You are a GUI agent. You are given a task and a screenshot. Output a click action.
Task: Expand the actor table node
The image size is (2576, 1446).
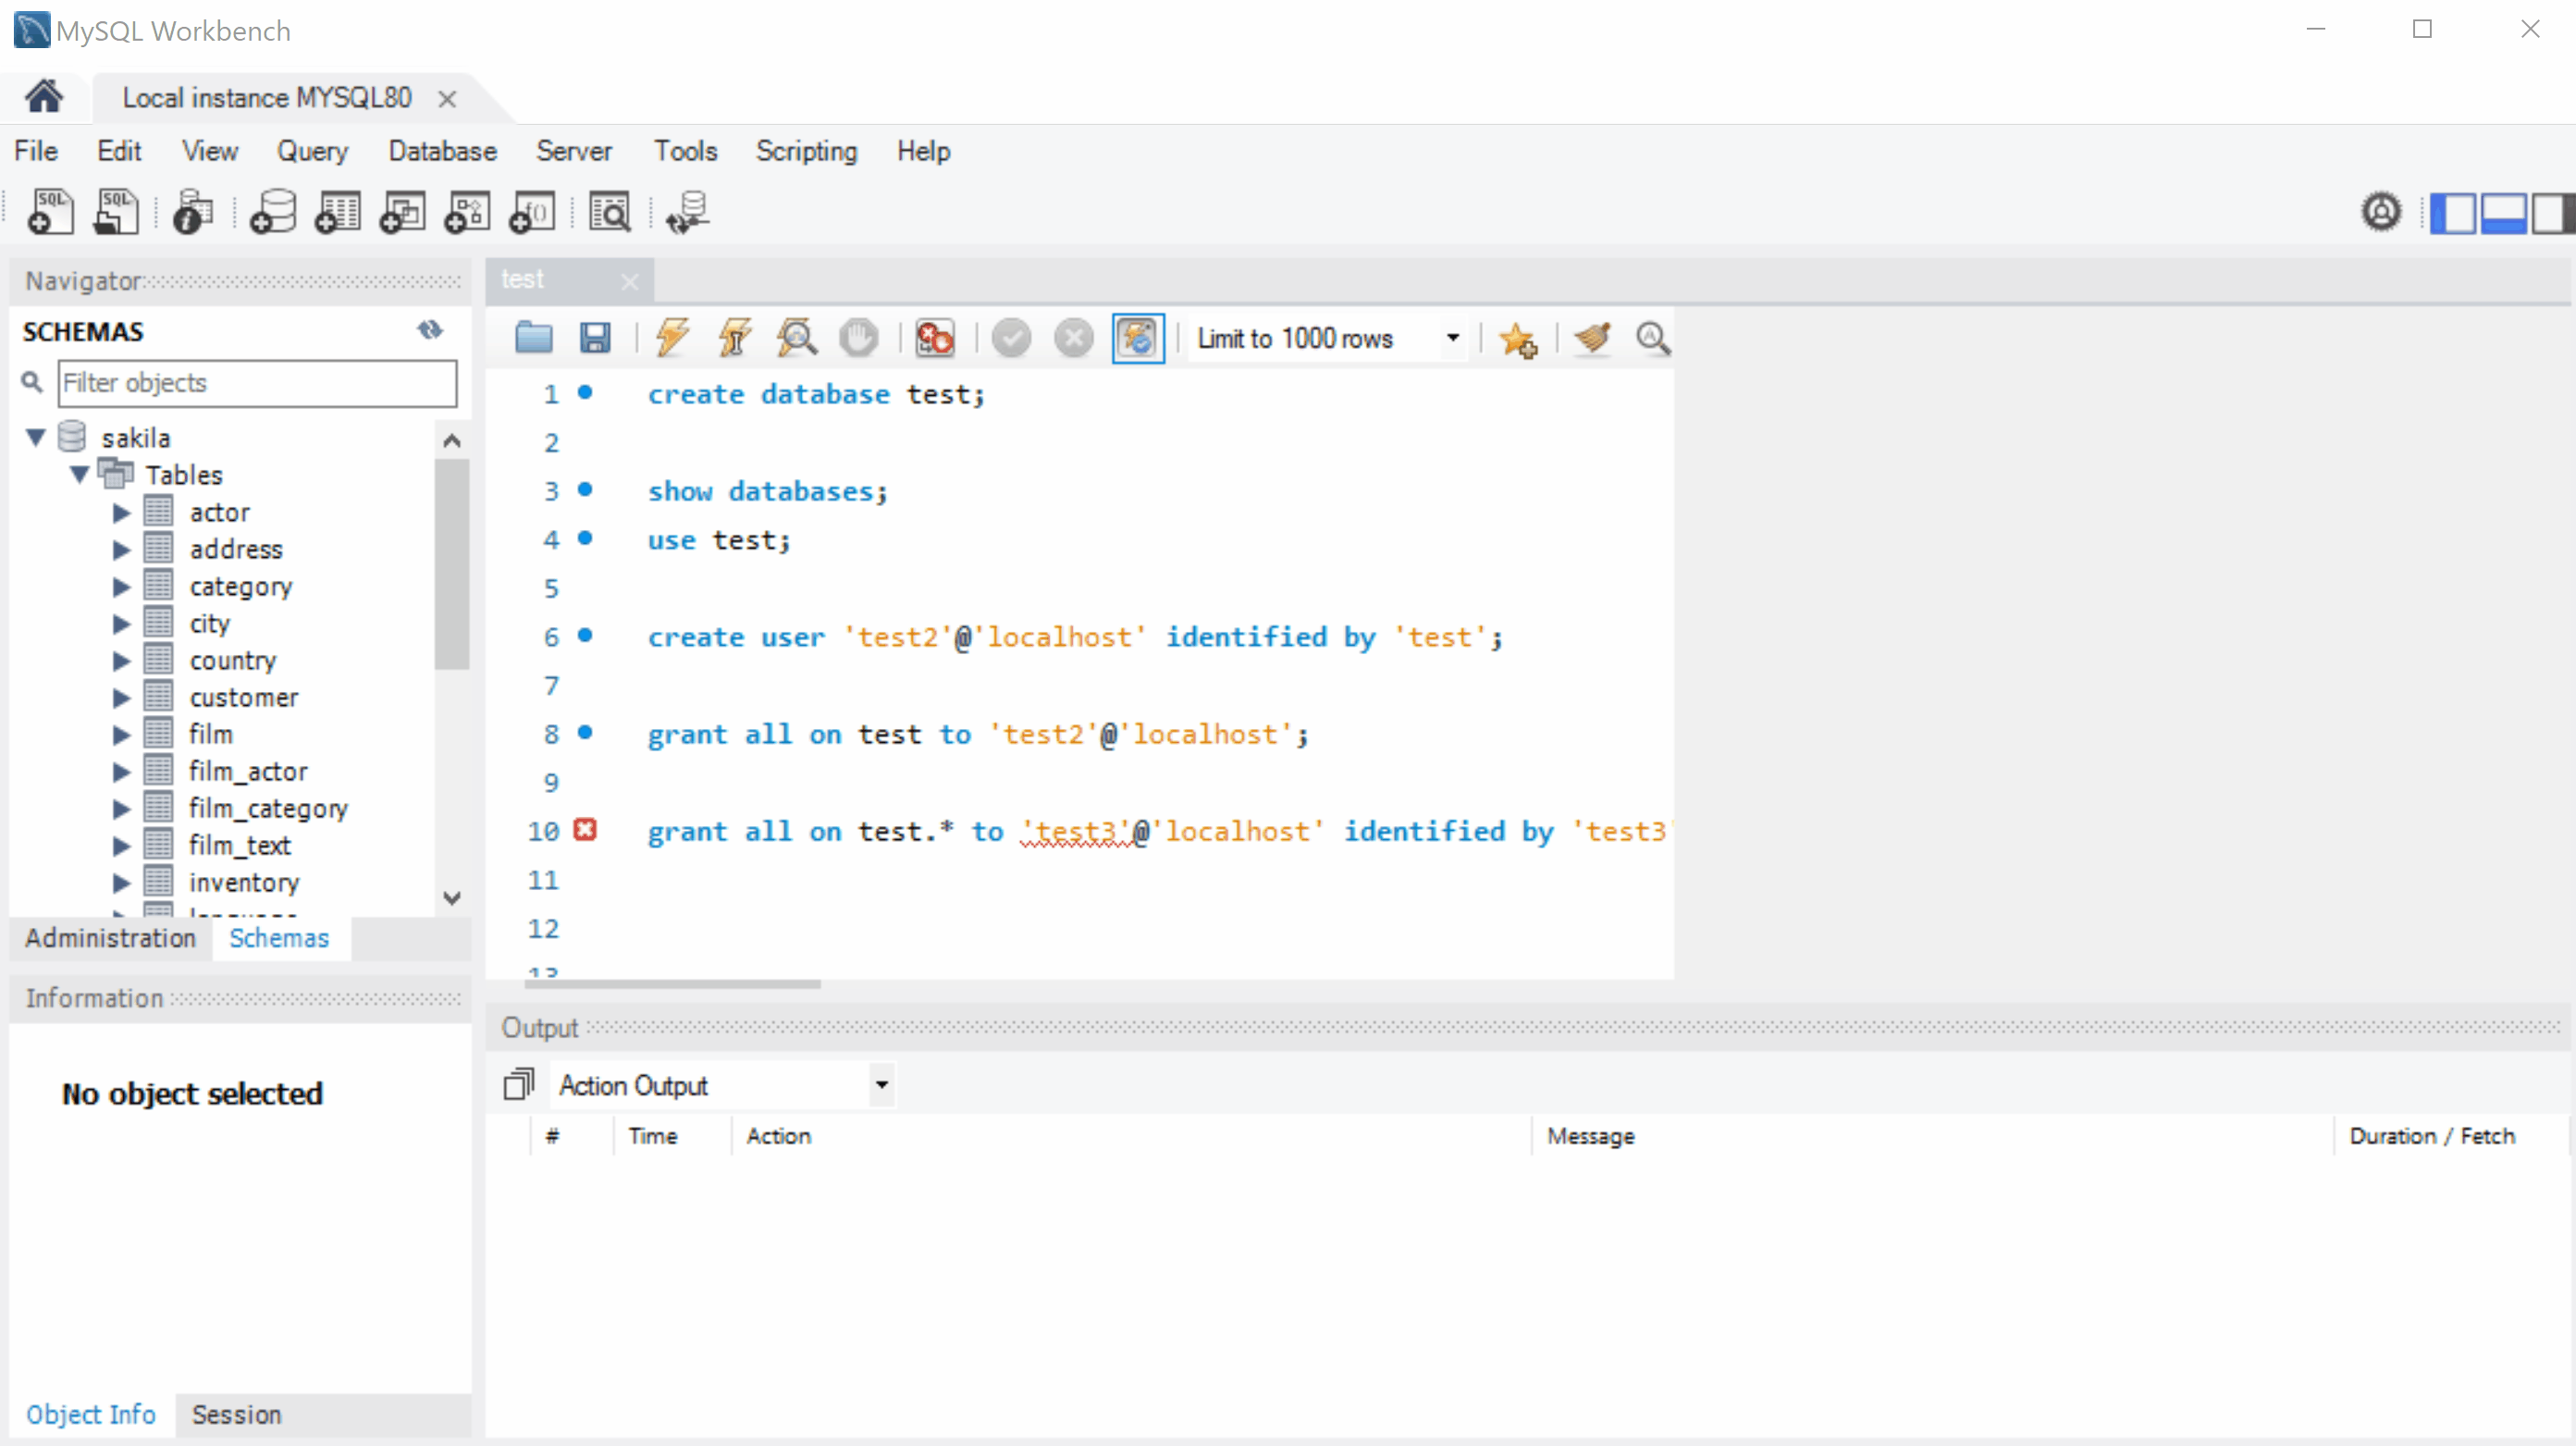(121, 512)
